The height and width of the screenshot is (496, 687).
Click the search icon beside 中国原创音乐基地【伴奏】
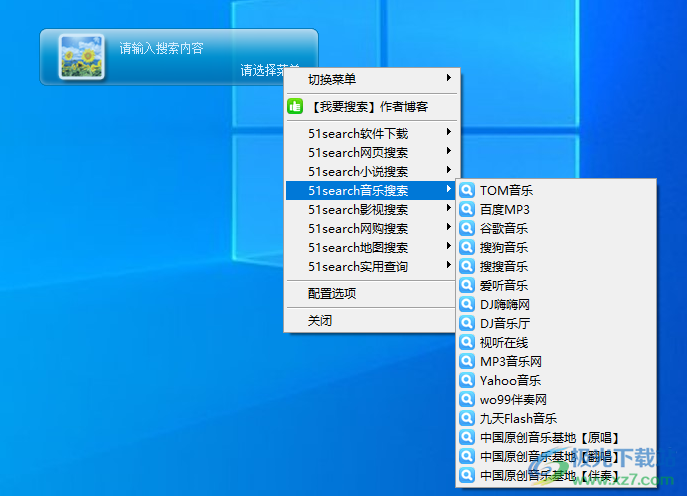tap(467, 475)
